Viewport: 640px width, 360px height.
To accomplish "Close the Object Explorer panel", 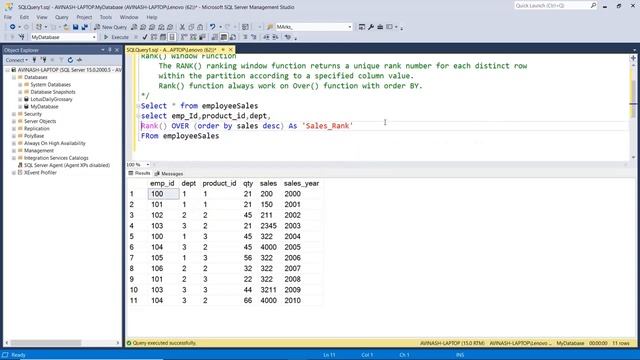I will [x=117, y=50].
